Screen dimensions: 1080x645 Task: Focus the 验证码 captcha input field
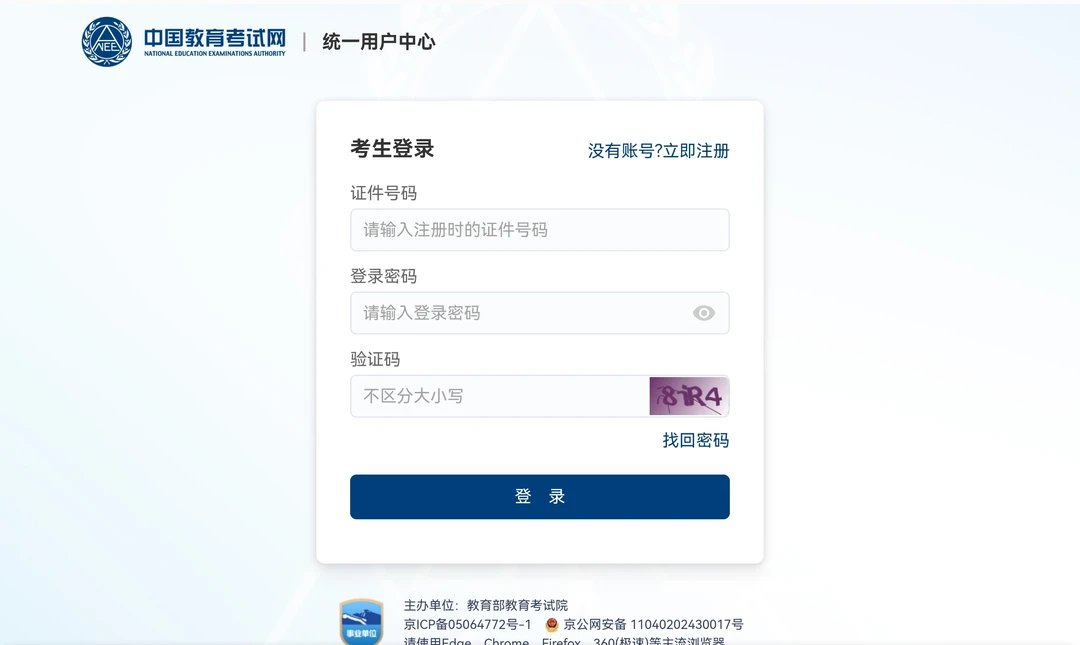[x=499, y=396]
